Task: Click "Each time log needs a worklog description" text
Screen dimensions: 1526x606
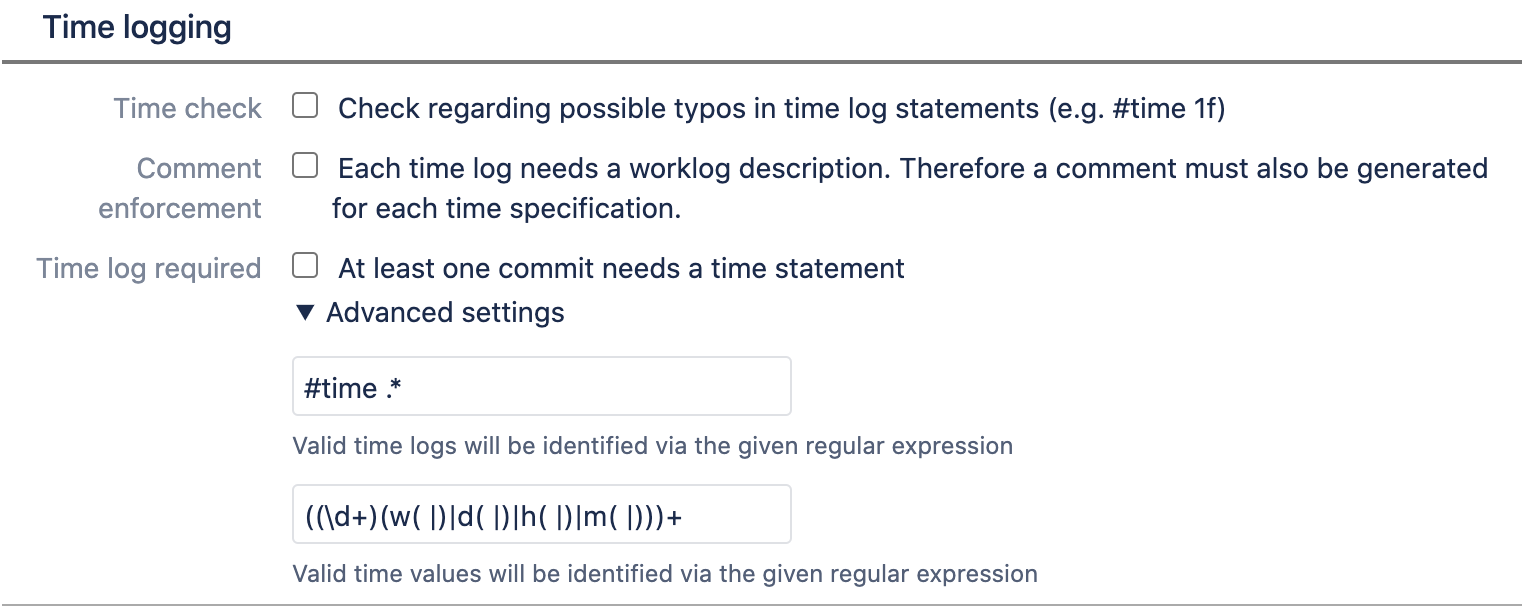Action: [612, 168]
